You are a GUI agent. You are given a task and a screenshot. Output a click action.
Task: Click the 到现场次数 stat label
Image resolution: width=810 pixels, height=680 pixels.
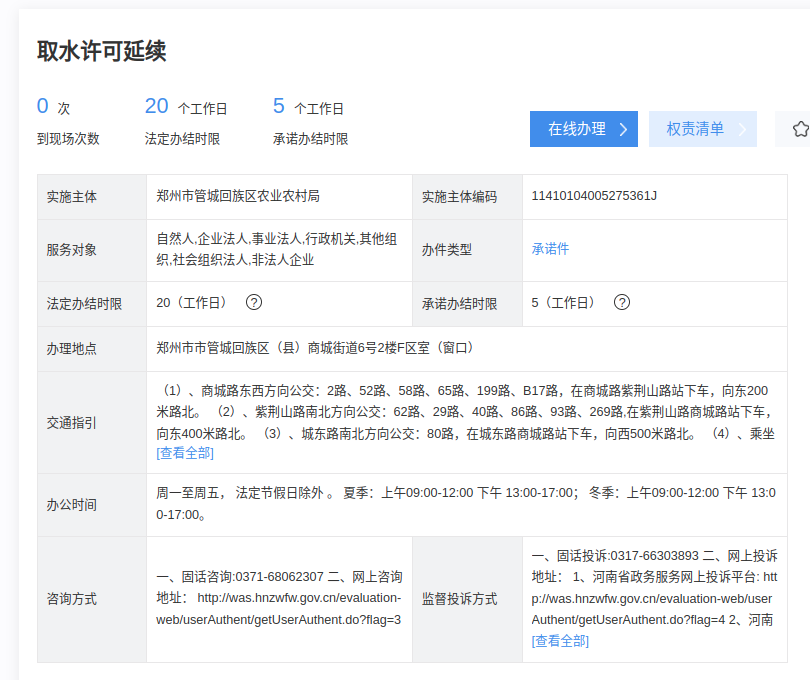point(68,139)
